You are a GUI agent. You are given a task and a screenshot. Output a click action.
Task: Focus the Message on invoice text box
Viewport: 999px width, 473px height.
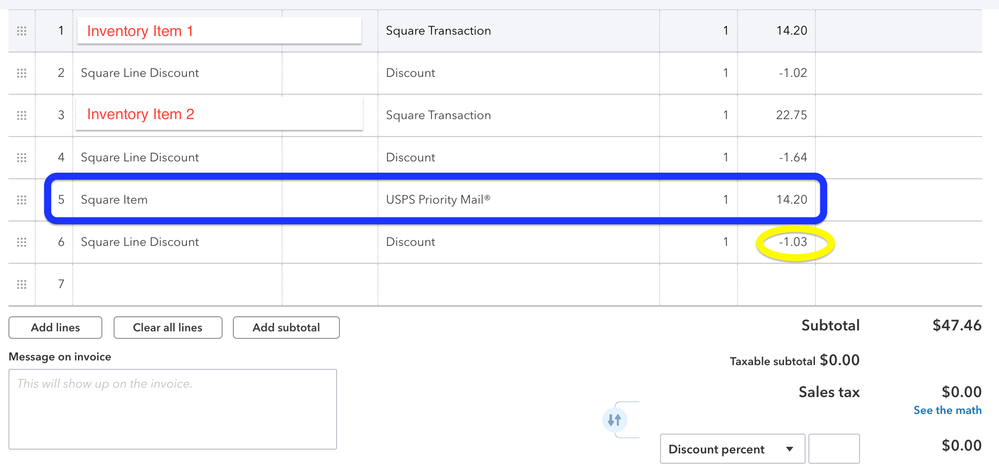point(172,409)
